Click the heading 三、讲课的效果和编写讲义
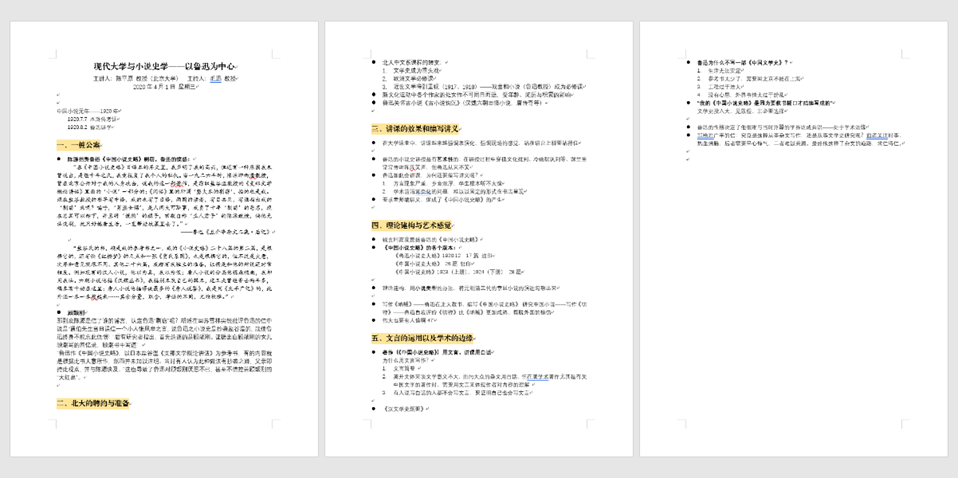The image size is (958, 478). 415,129
